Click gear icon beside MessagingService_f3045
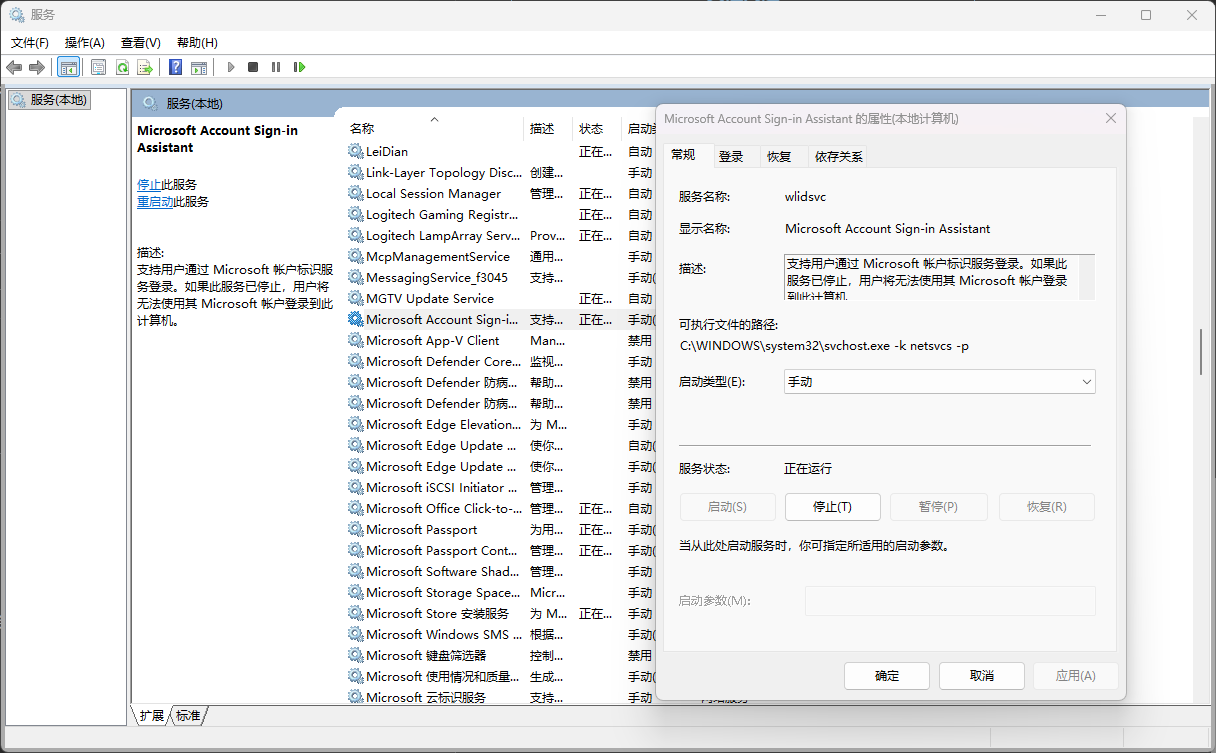 tap(355, 277)
